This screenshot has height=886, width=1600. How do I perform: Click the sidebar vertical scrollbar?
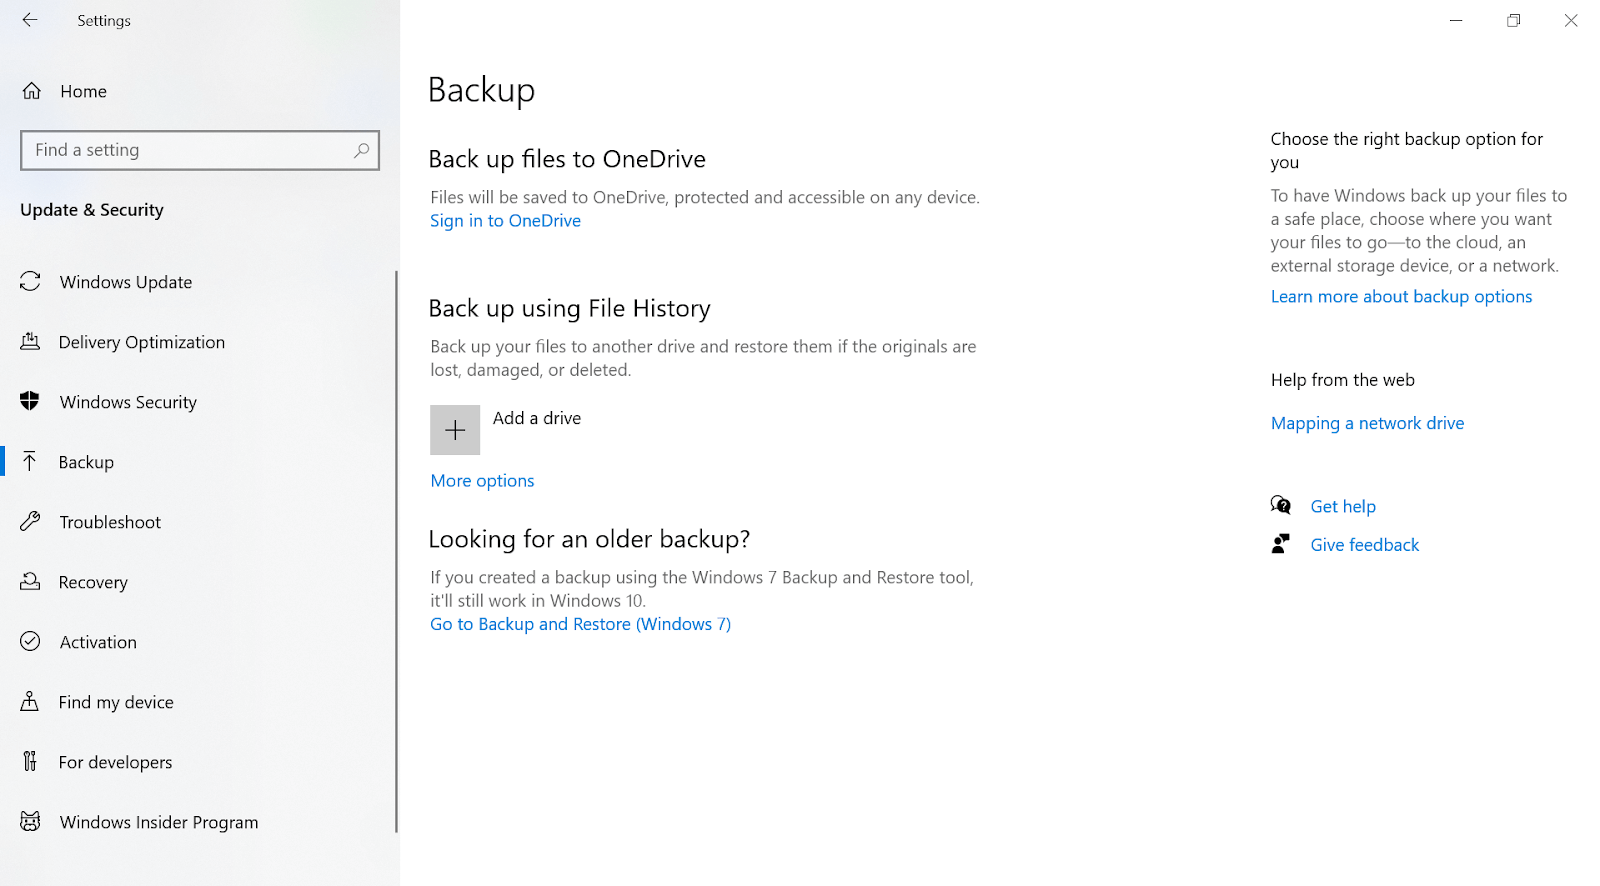tap(396, 550)
